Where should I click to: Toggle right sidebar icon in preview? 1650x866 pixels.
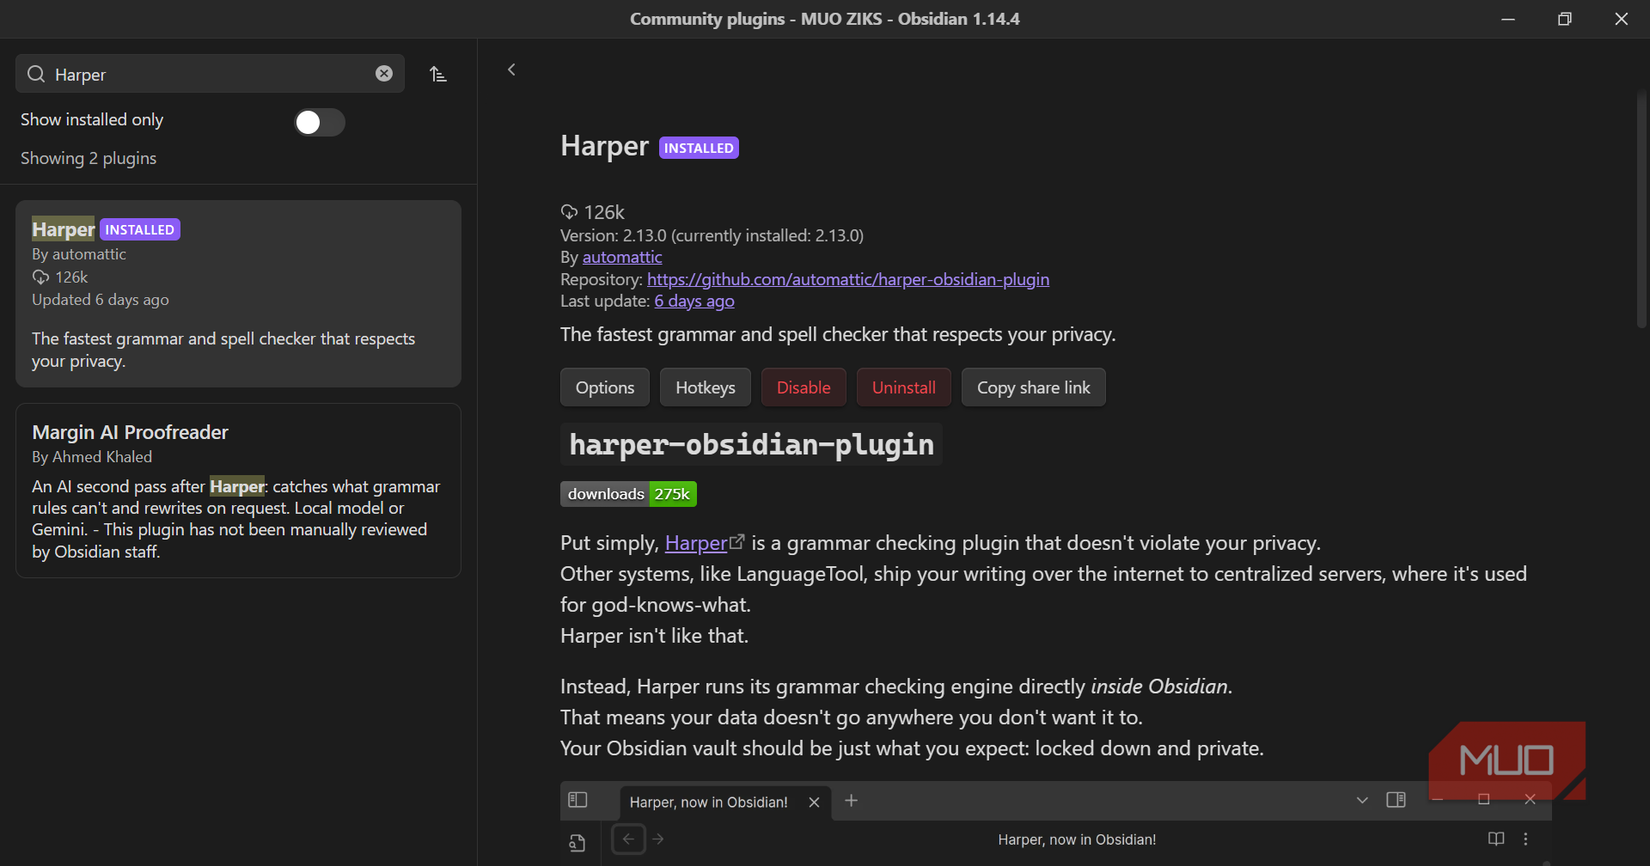[1396, 800]
